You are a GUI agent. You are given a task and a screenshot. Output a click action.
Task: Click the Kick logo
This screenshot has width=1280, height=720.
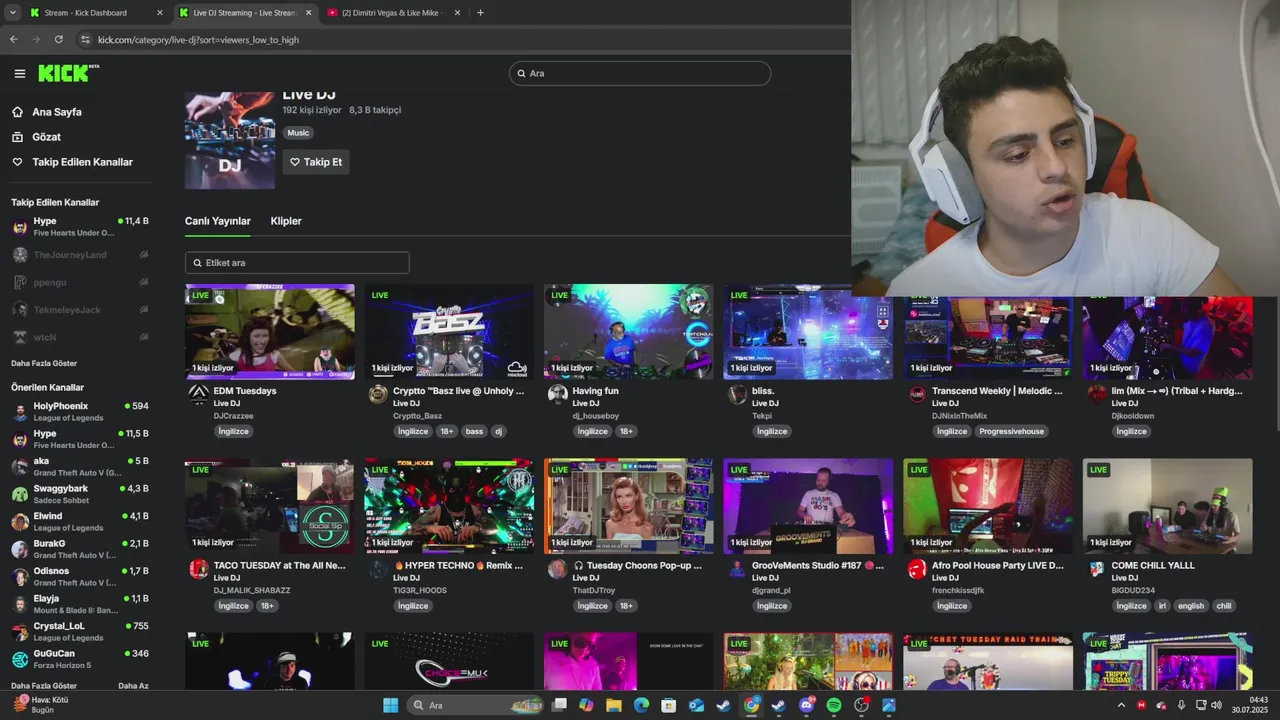(x=68, y=73)
